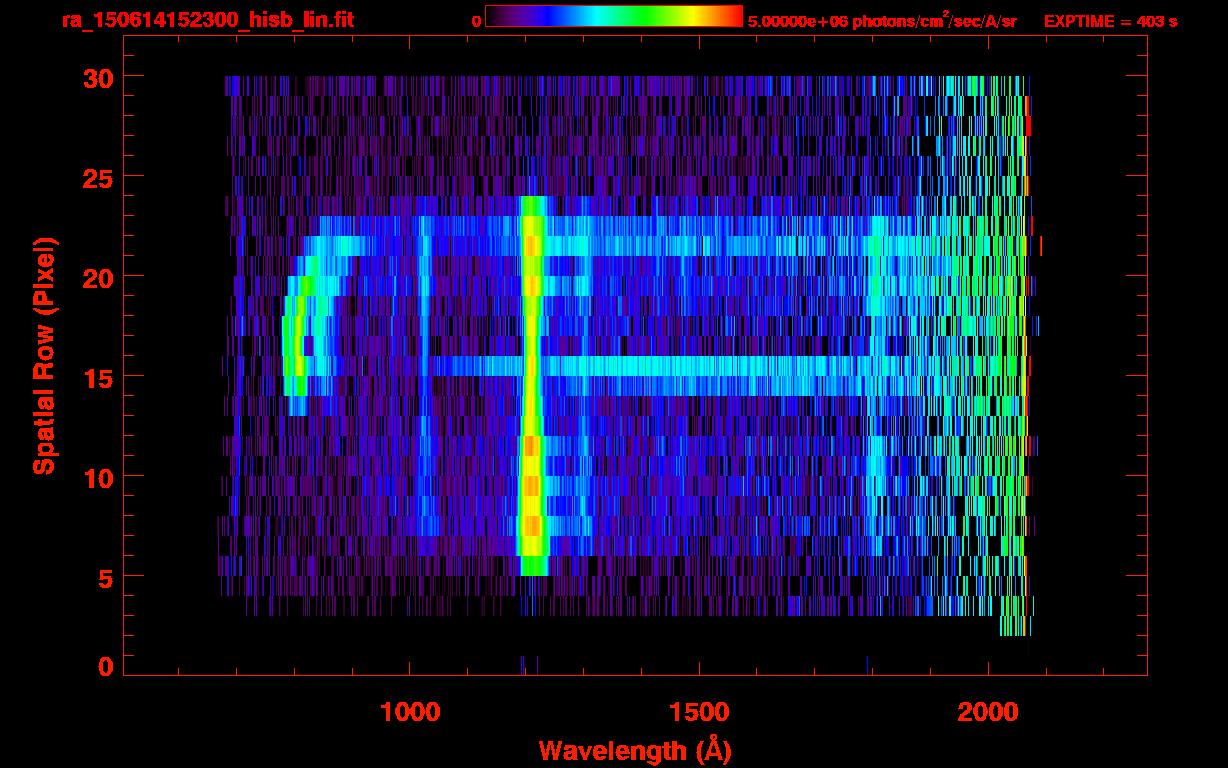Click the 1000 wavelength tick label
Viewport: 1228px width, 768px height.
coord(410,712)
